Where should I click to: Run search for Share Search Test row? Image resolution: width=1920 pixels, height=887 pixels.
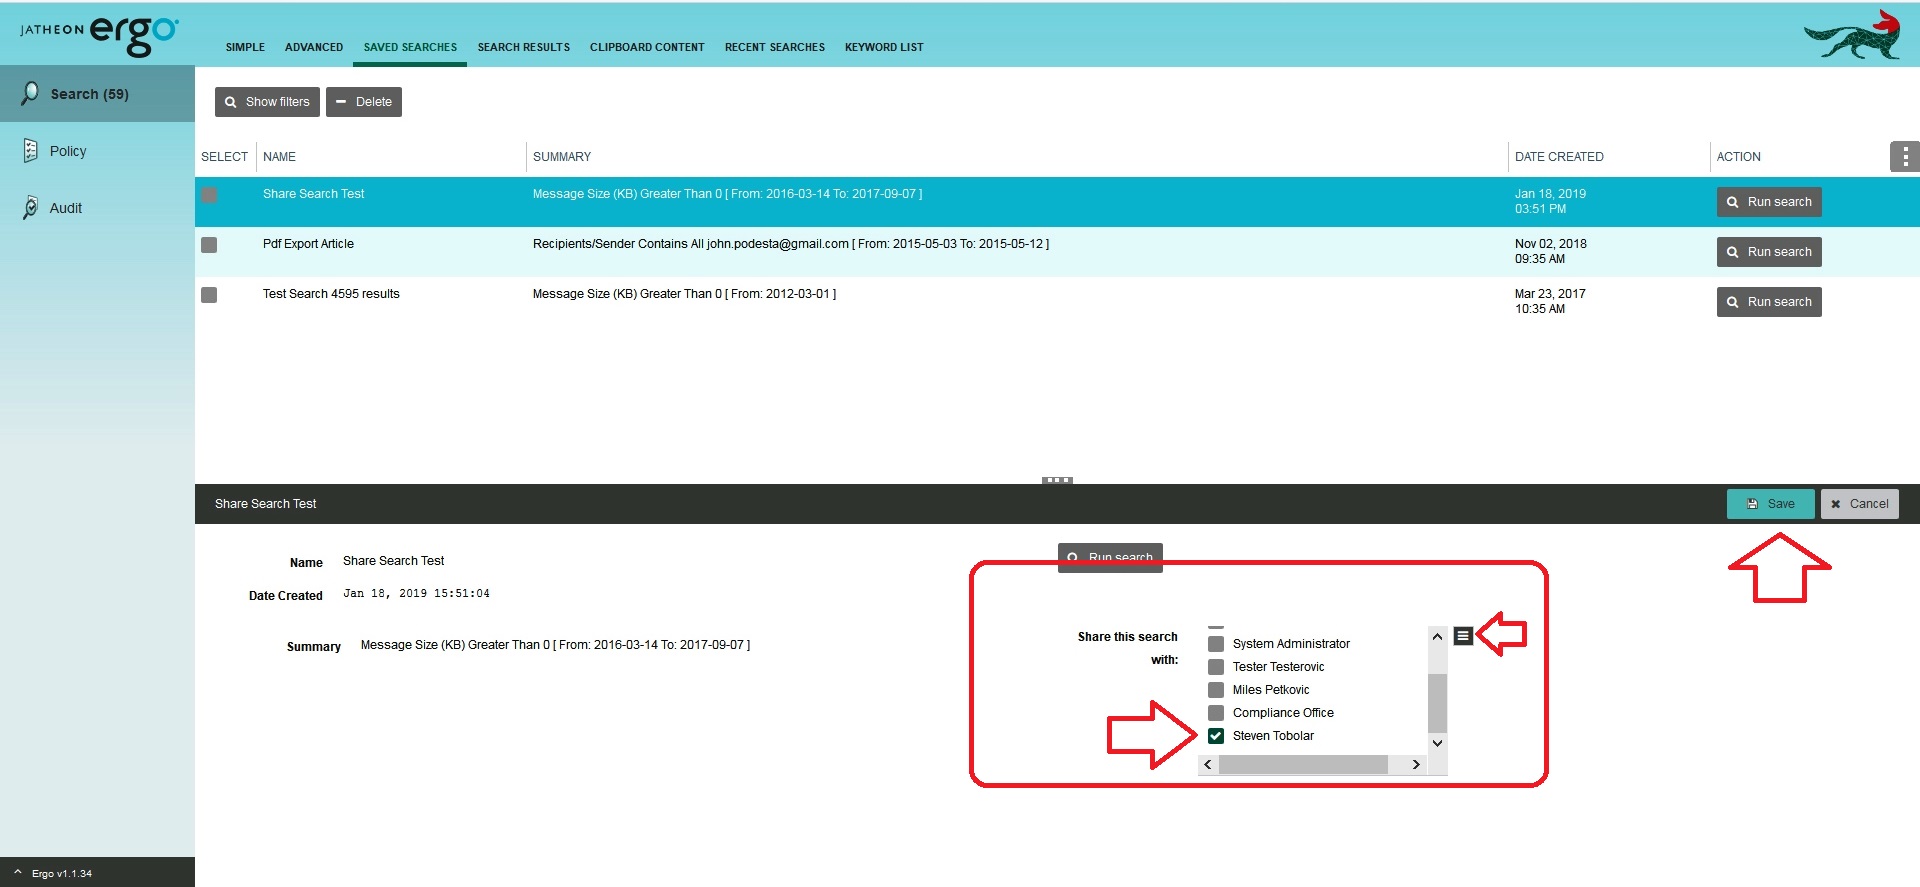pyautogui.click(x=1769, y=202)
